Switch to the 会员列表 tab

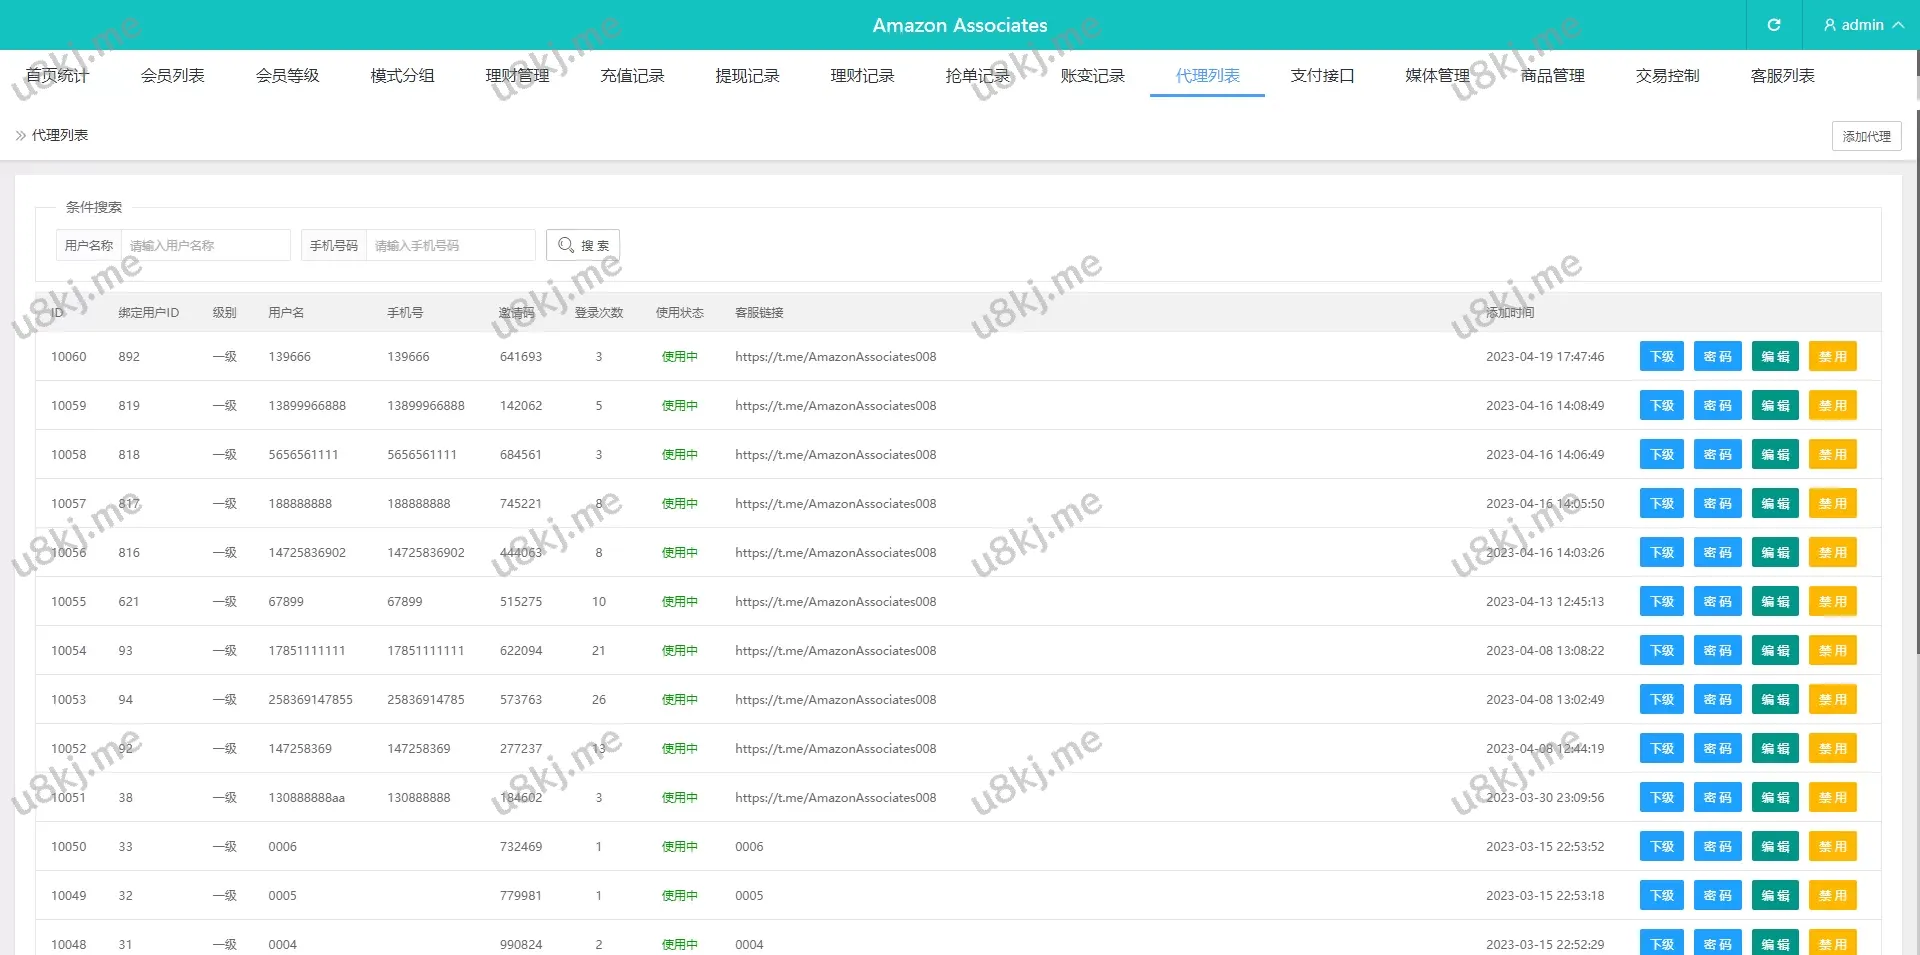tap(172, 76)
